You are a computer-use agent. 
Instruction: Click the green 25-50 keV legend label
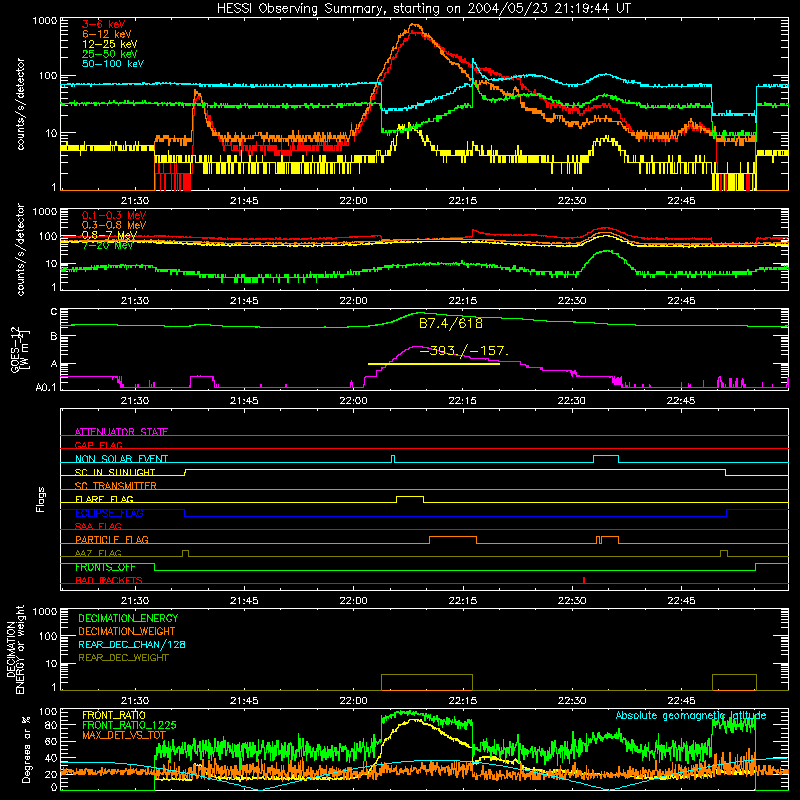pos(109,54)
